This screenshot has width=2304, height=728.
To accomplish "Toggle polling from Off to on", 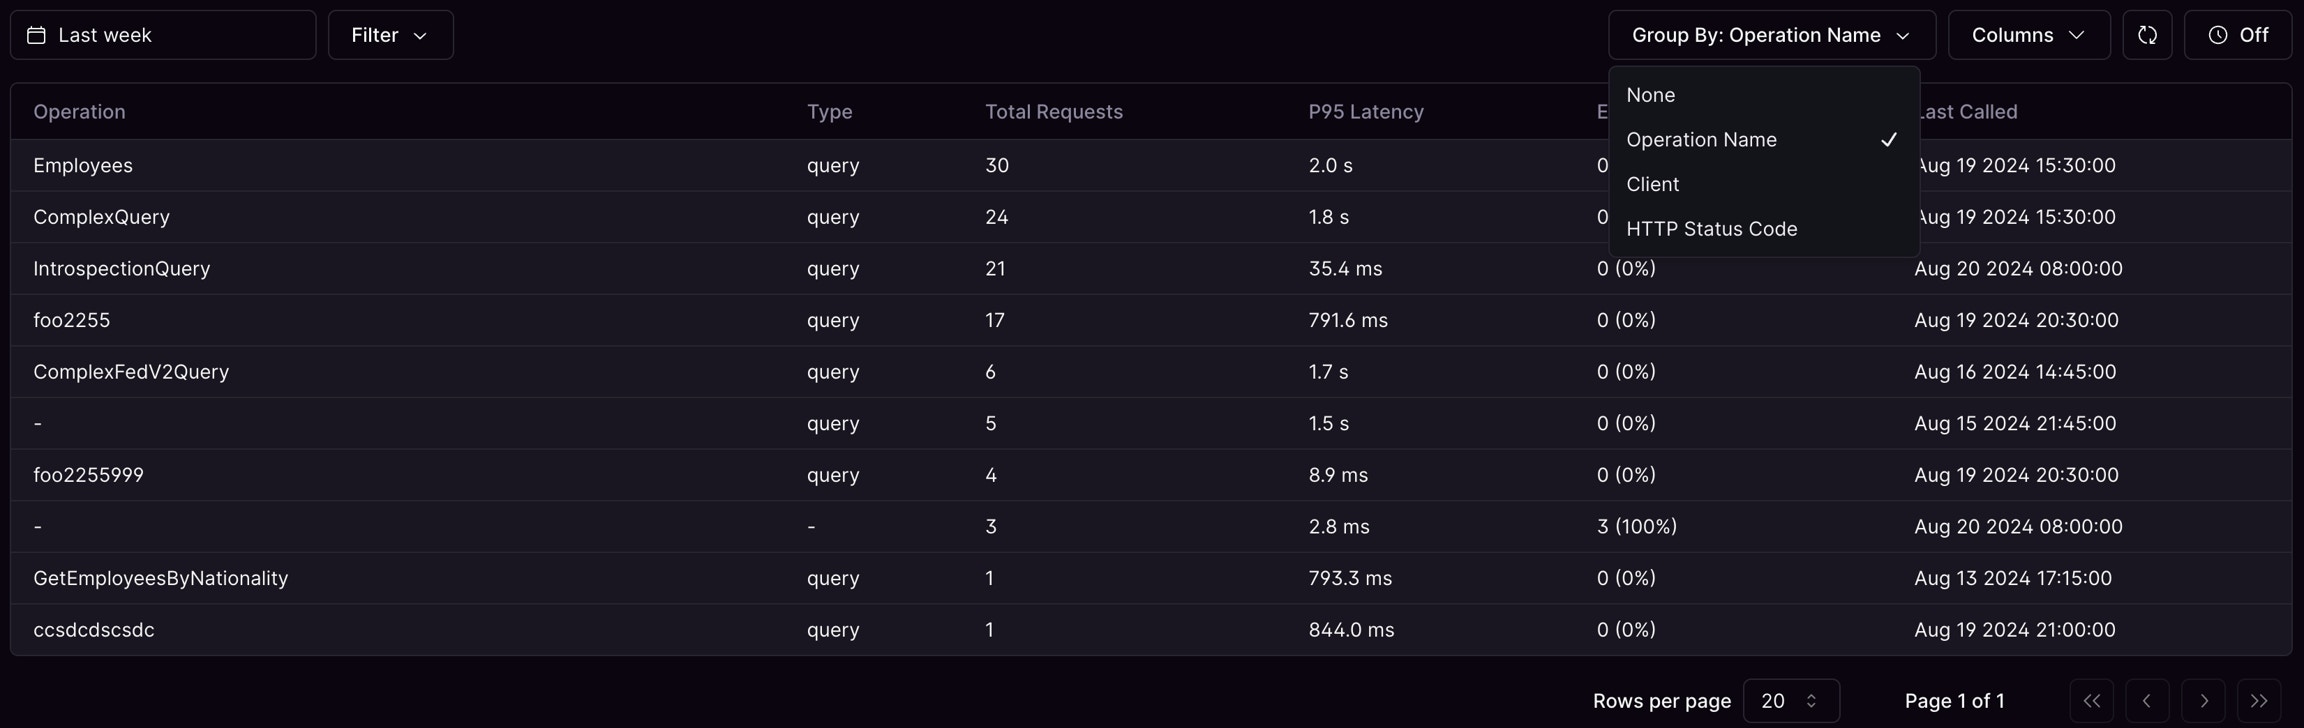I will tap(2236, 34).
